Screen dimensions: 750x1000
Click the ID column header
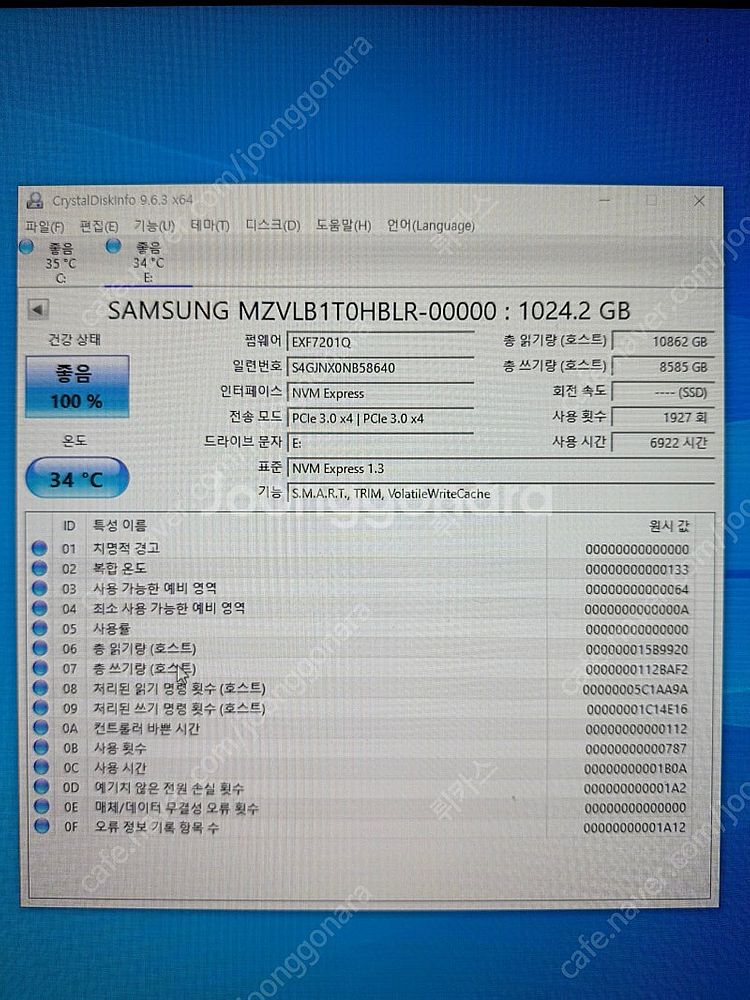pyautogui.click(x=69, y=526)
